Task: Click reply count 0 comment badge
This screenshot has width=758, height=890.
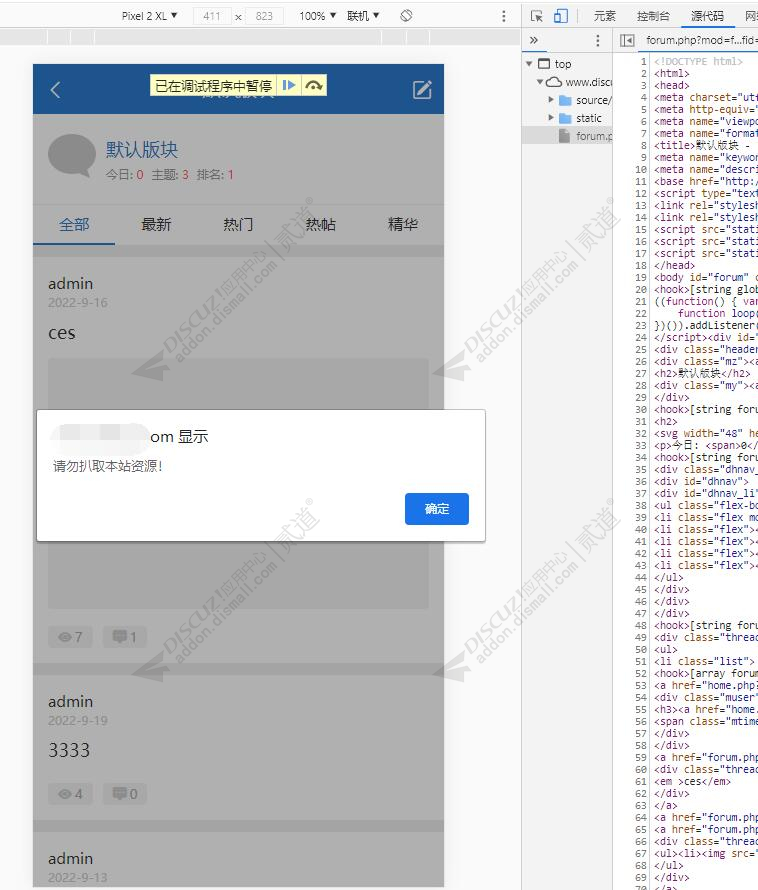Action: click(x=125, y=794)
